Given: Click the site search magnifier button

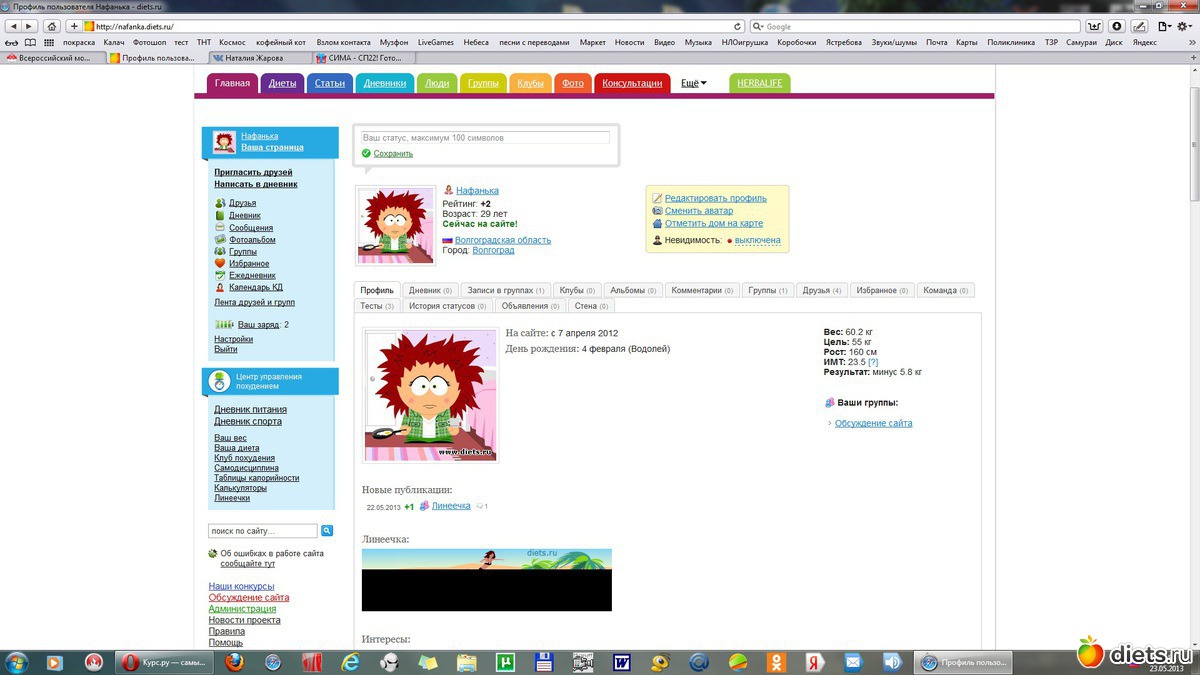Looking at the screenshot, I should [x=327, y=531].
